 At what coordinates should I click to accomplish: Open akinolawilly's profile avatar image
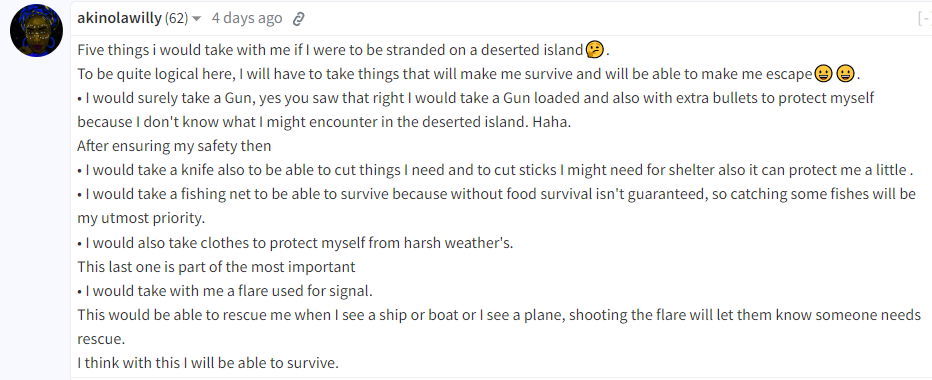(36, 31)
